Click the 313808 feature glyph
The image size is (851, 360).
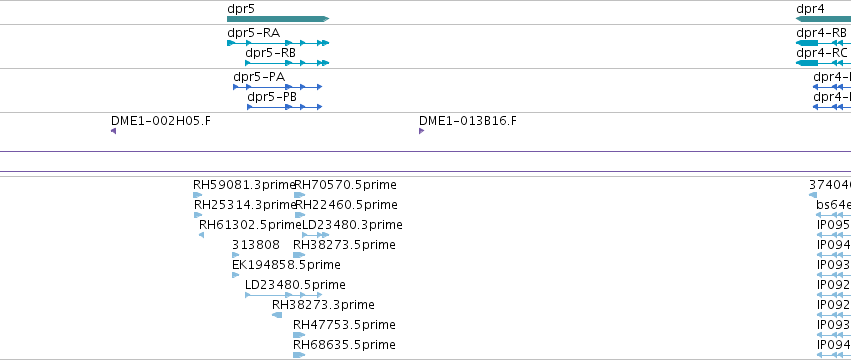coord(236,255)
